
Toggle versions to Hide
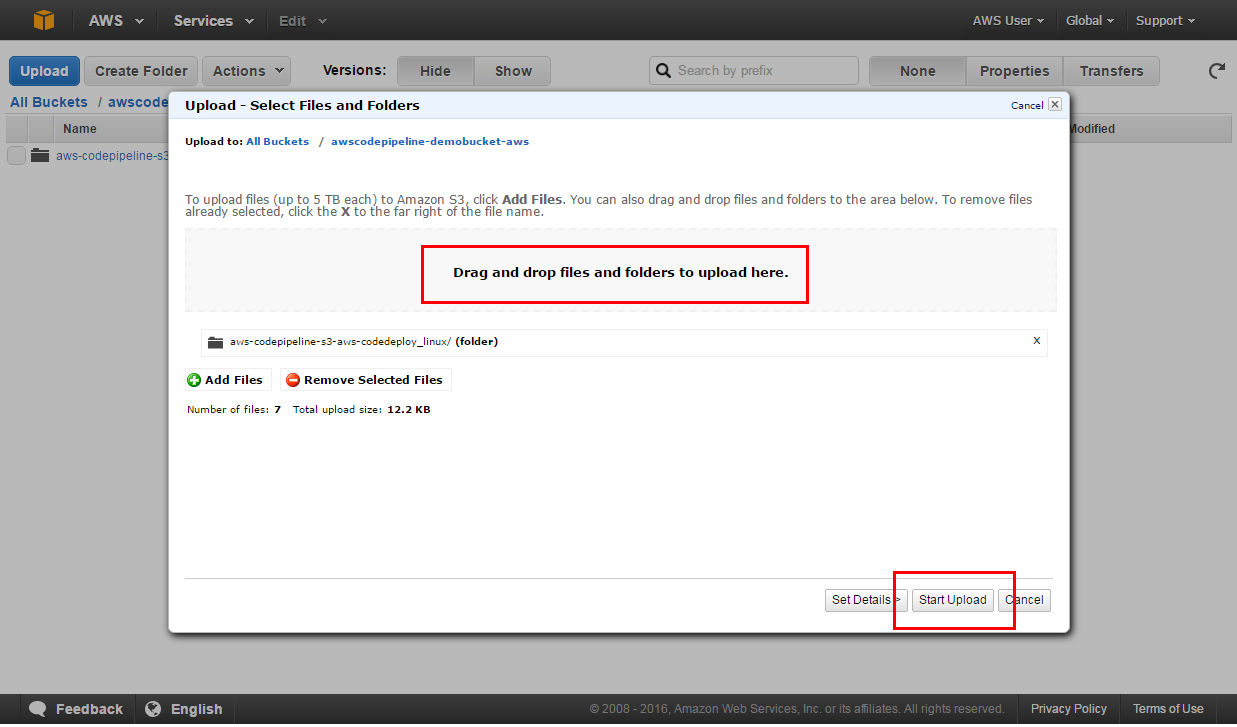[435, 71]
